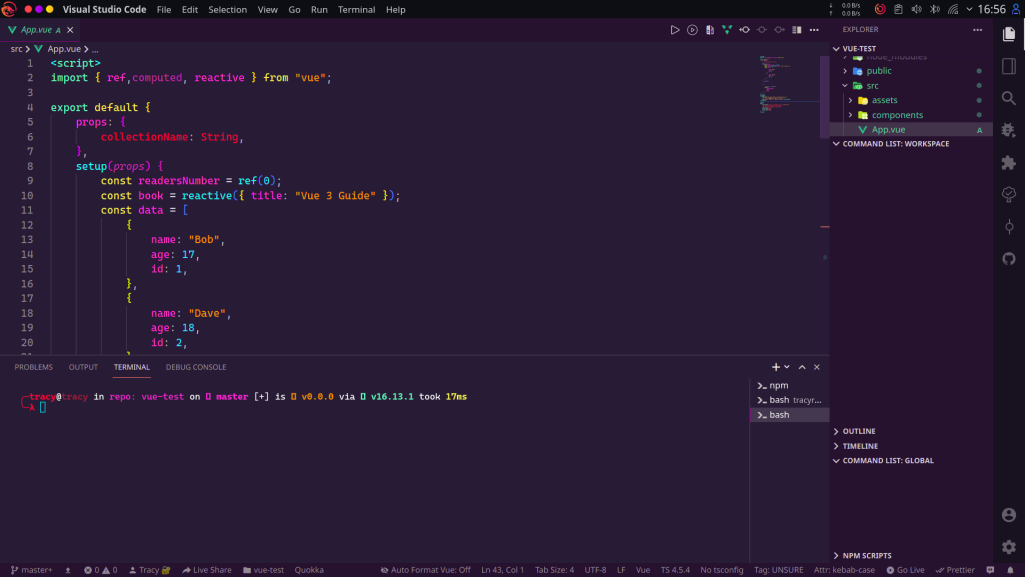
Task: Switch to the OUTPUT panel tab
Action: click(x=83, y=366)
